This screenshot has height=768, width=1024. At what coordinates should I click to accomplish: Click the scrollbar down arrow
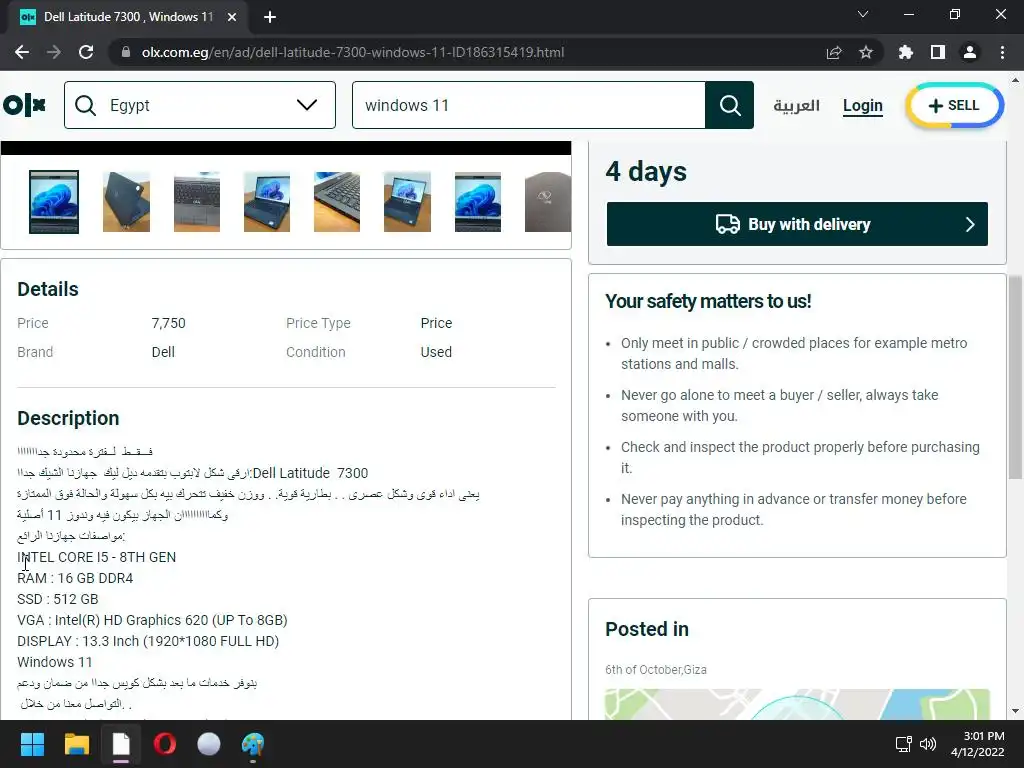coord(1015,711)
